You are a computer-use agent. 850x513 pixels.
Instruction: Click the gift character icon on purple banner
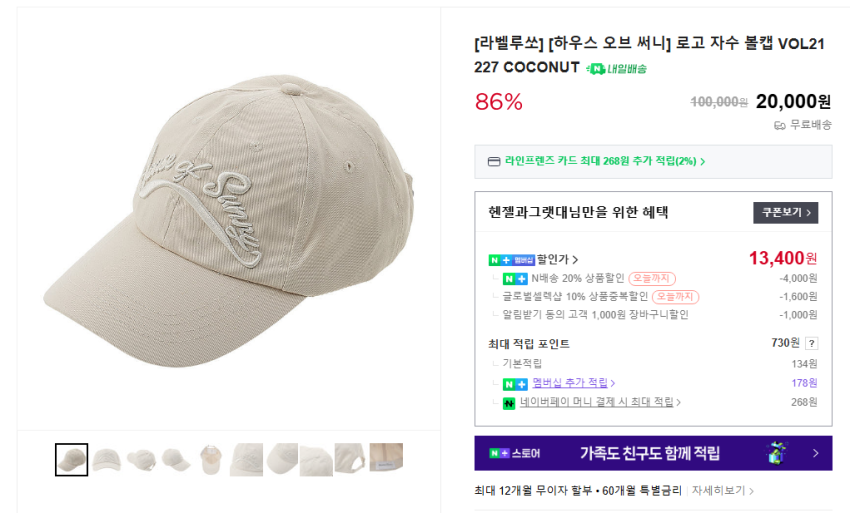pyautogui.click(x=776, y=452)
